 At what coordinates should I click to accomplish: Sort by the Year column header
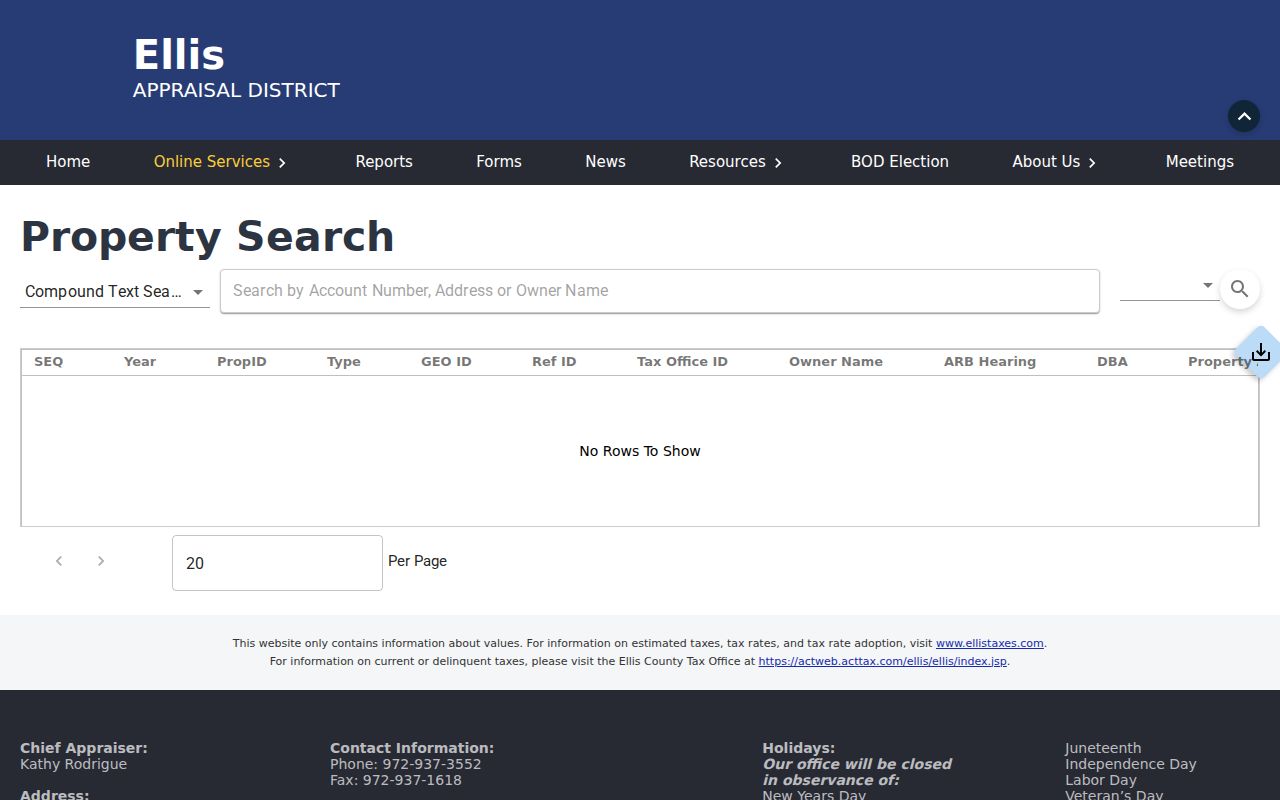140,362
